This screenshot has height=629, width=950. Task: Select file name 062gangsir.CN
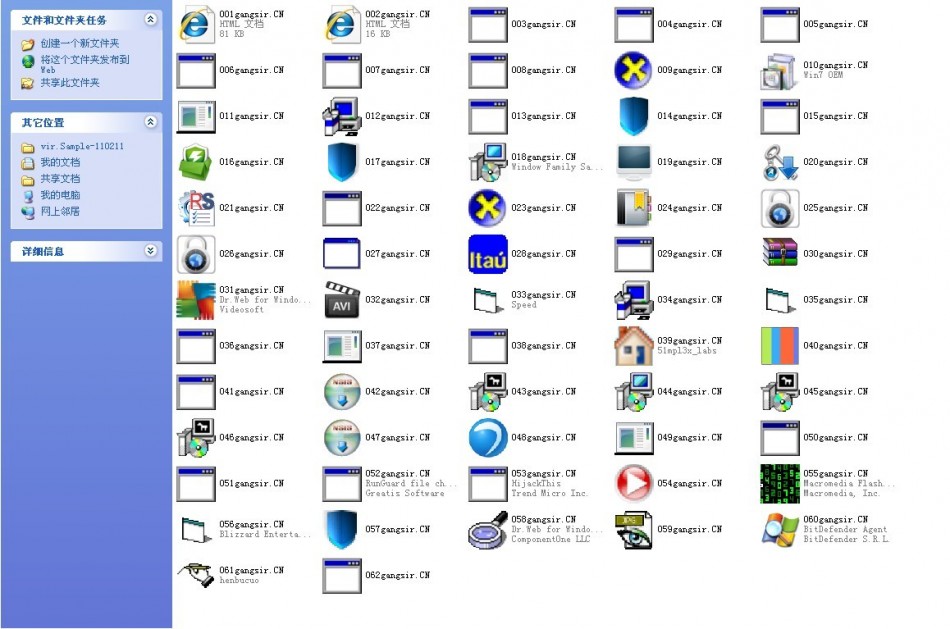(x=397, y=575)
